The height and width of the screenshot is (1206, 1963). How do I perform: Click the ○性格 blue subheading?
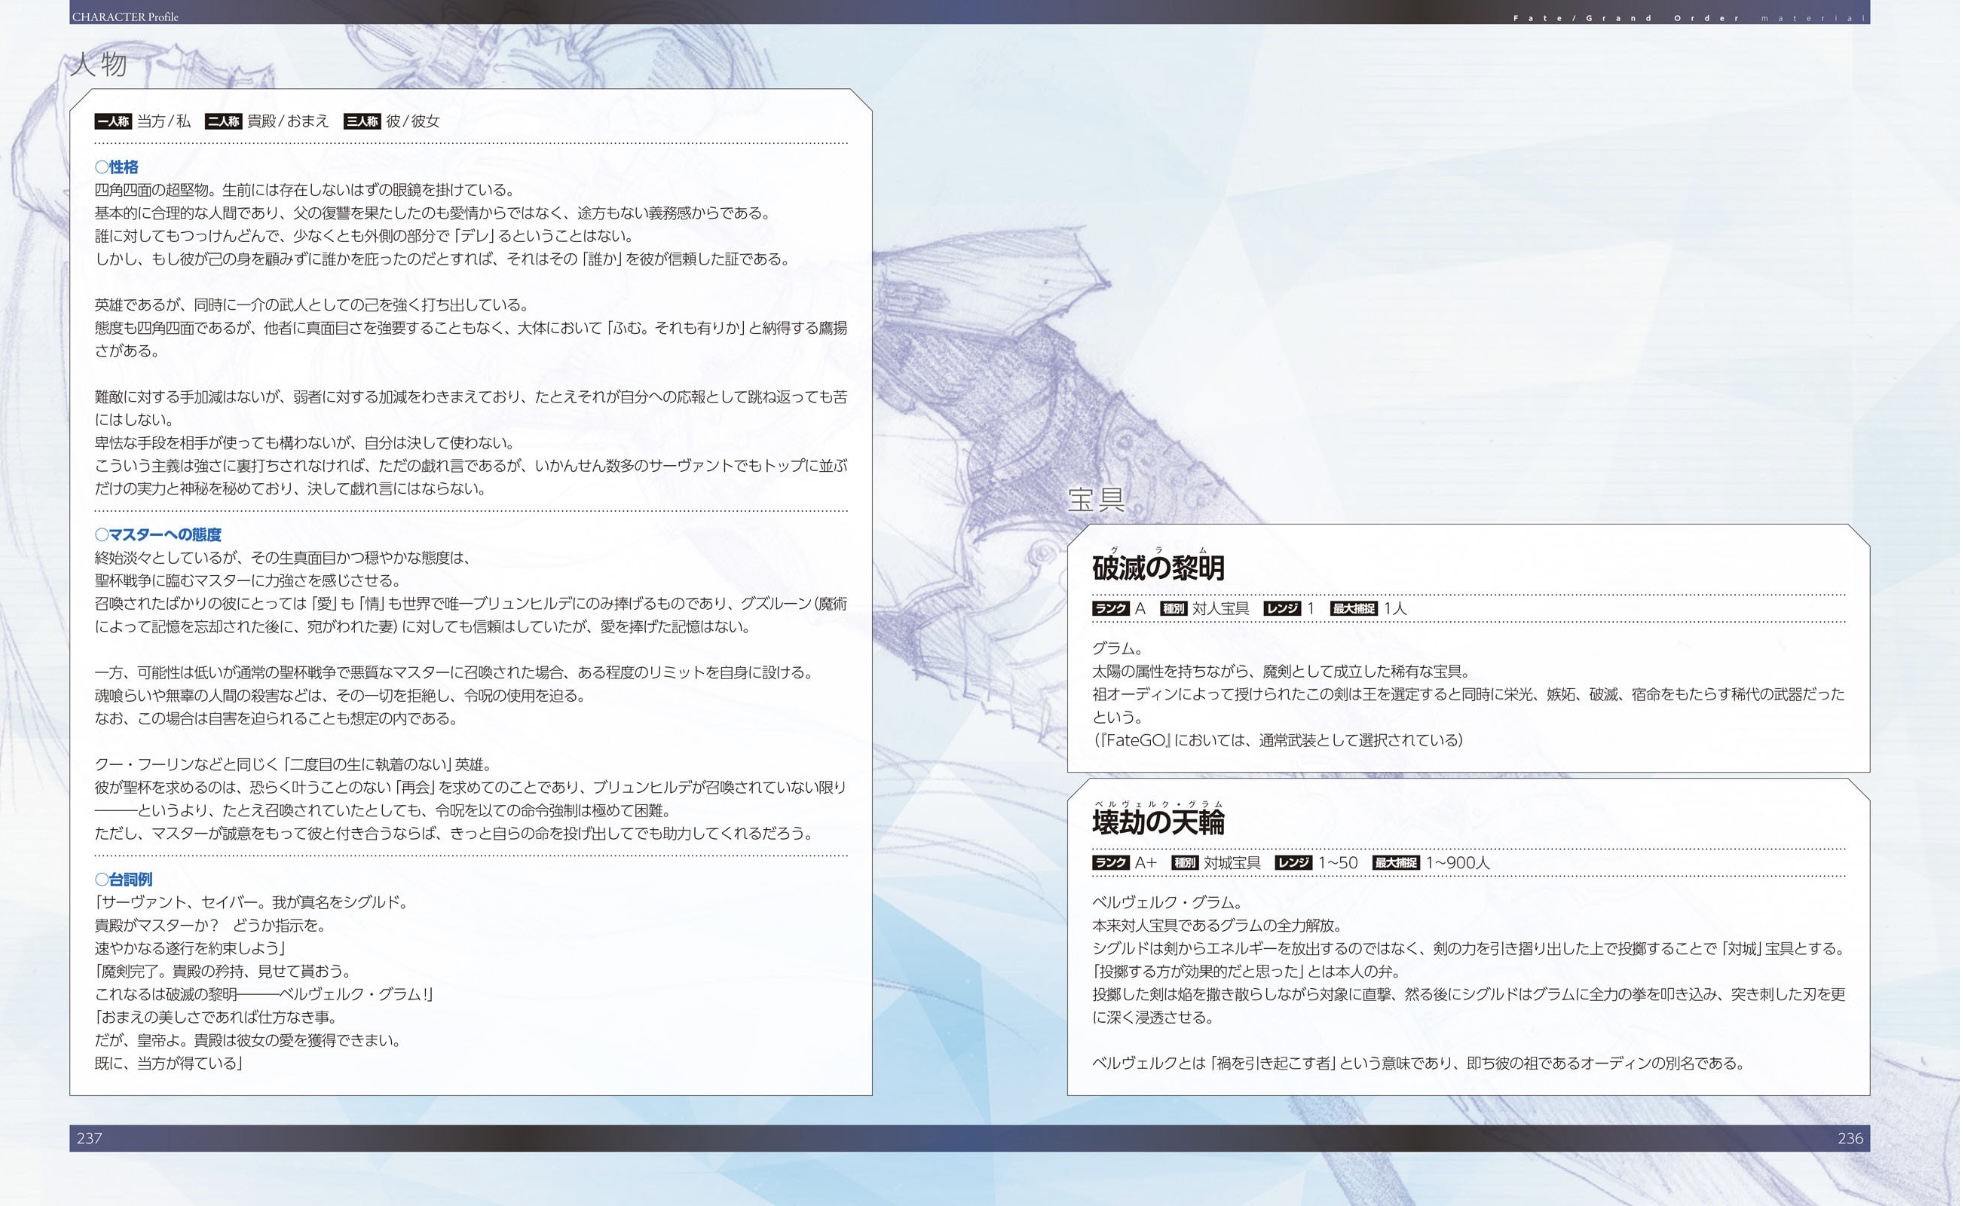pos(117,167)
